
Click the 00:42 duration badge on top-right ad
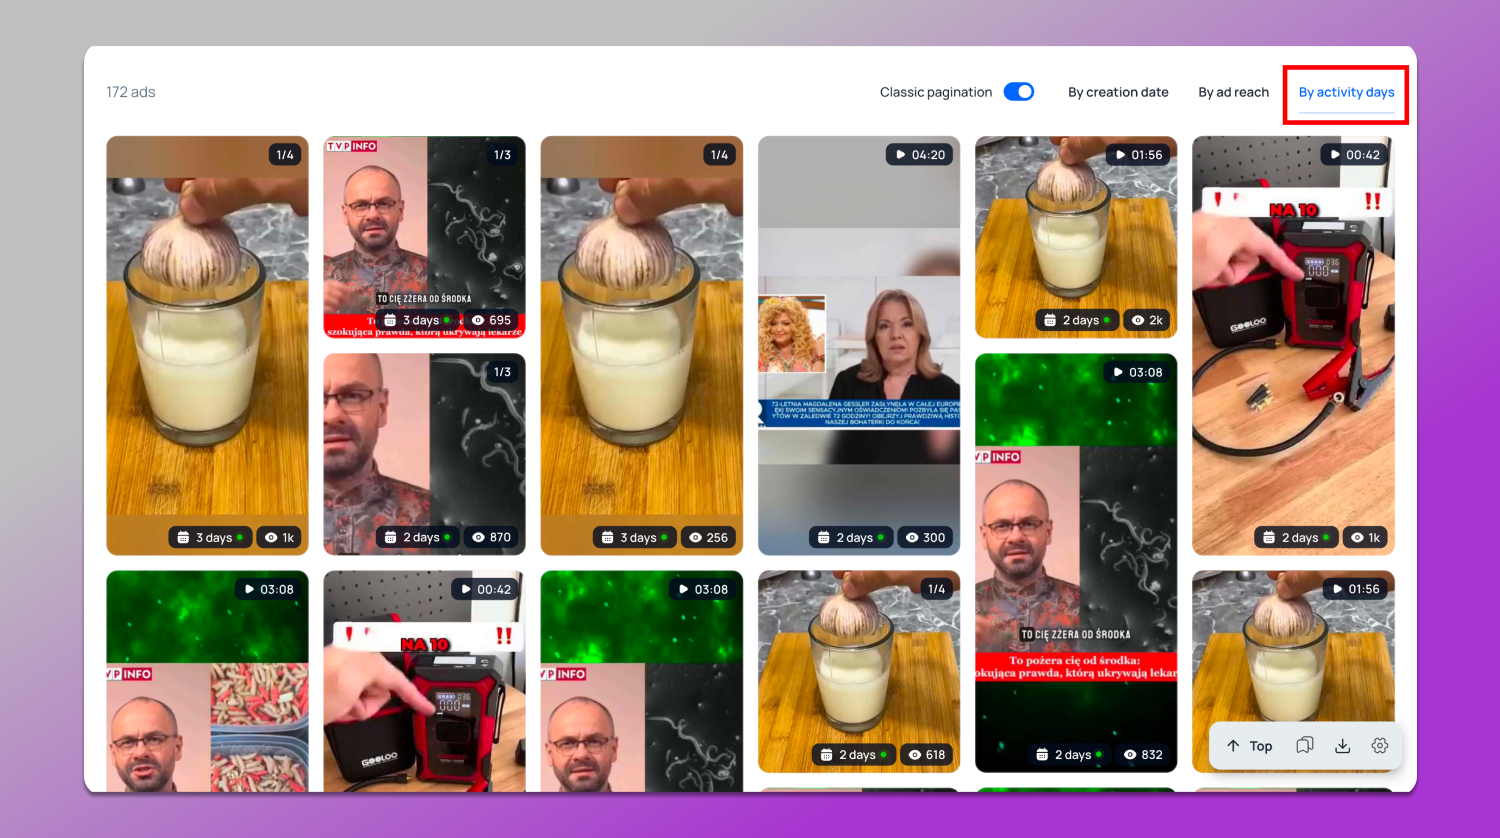point(1354,155)
